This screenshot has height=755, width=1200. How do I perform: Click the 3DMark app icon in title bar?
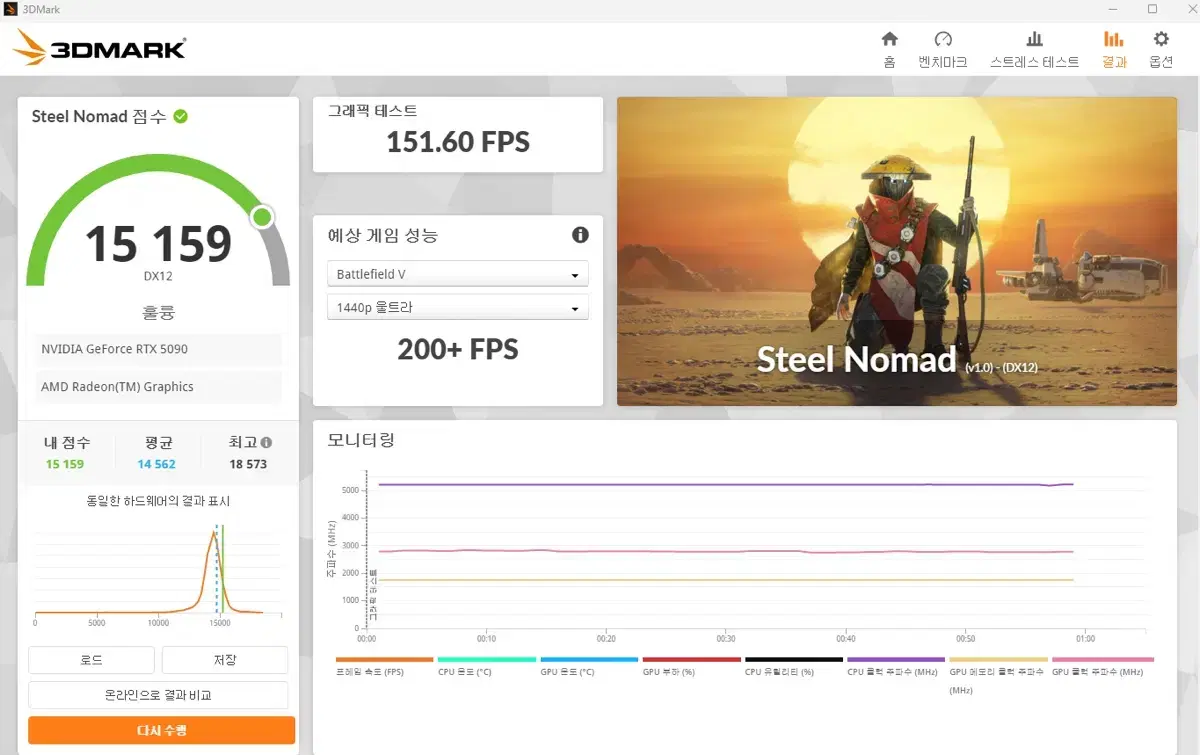click(x=10, y=9)
